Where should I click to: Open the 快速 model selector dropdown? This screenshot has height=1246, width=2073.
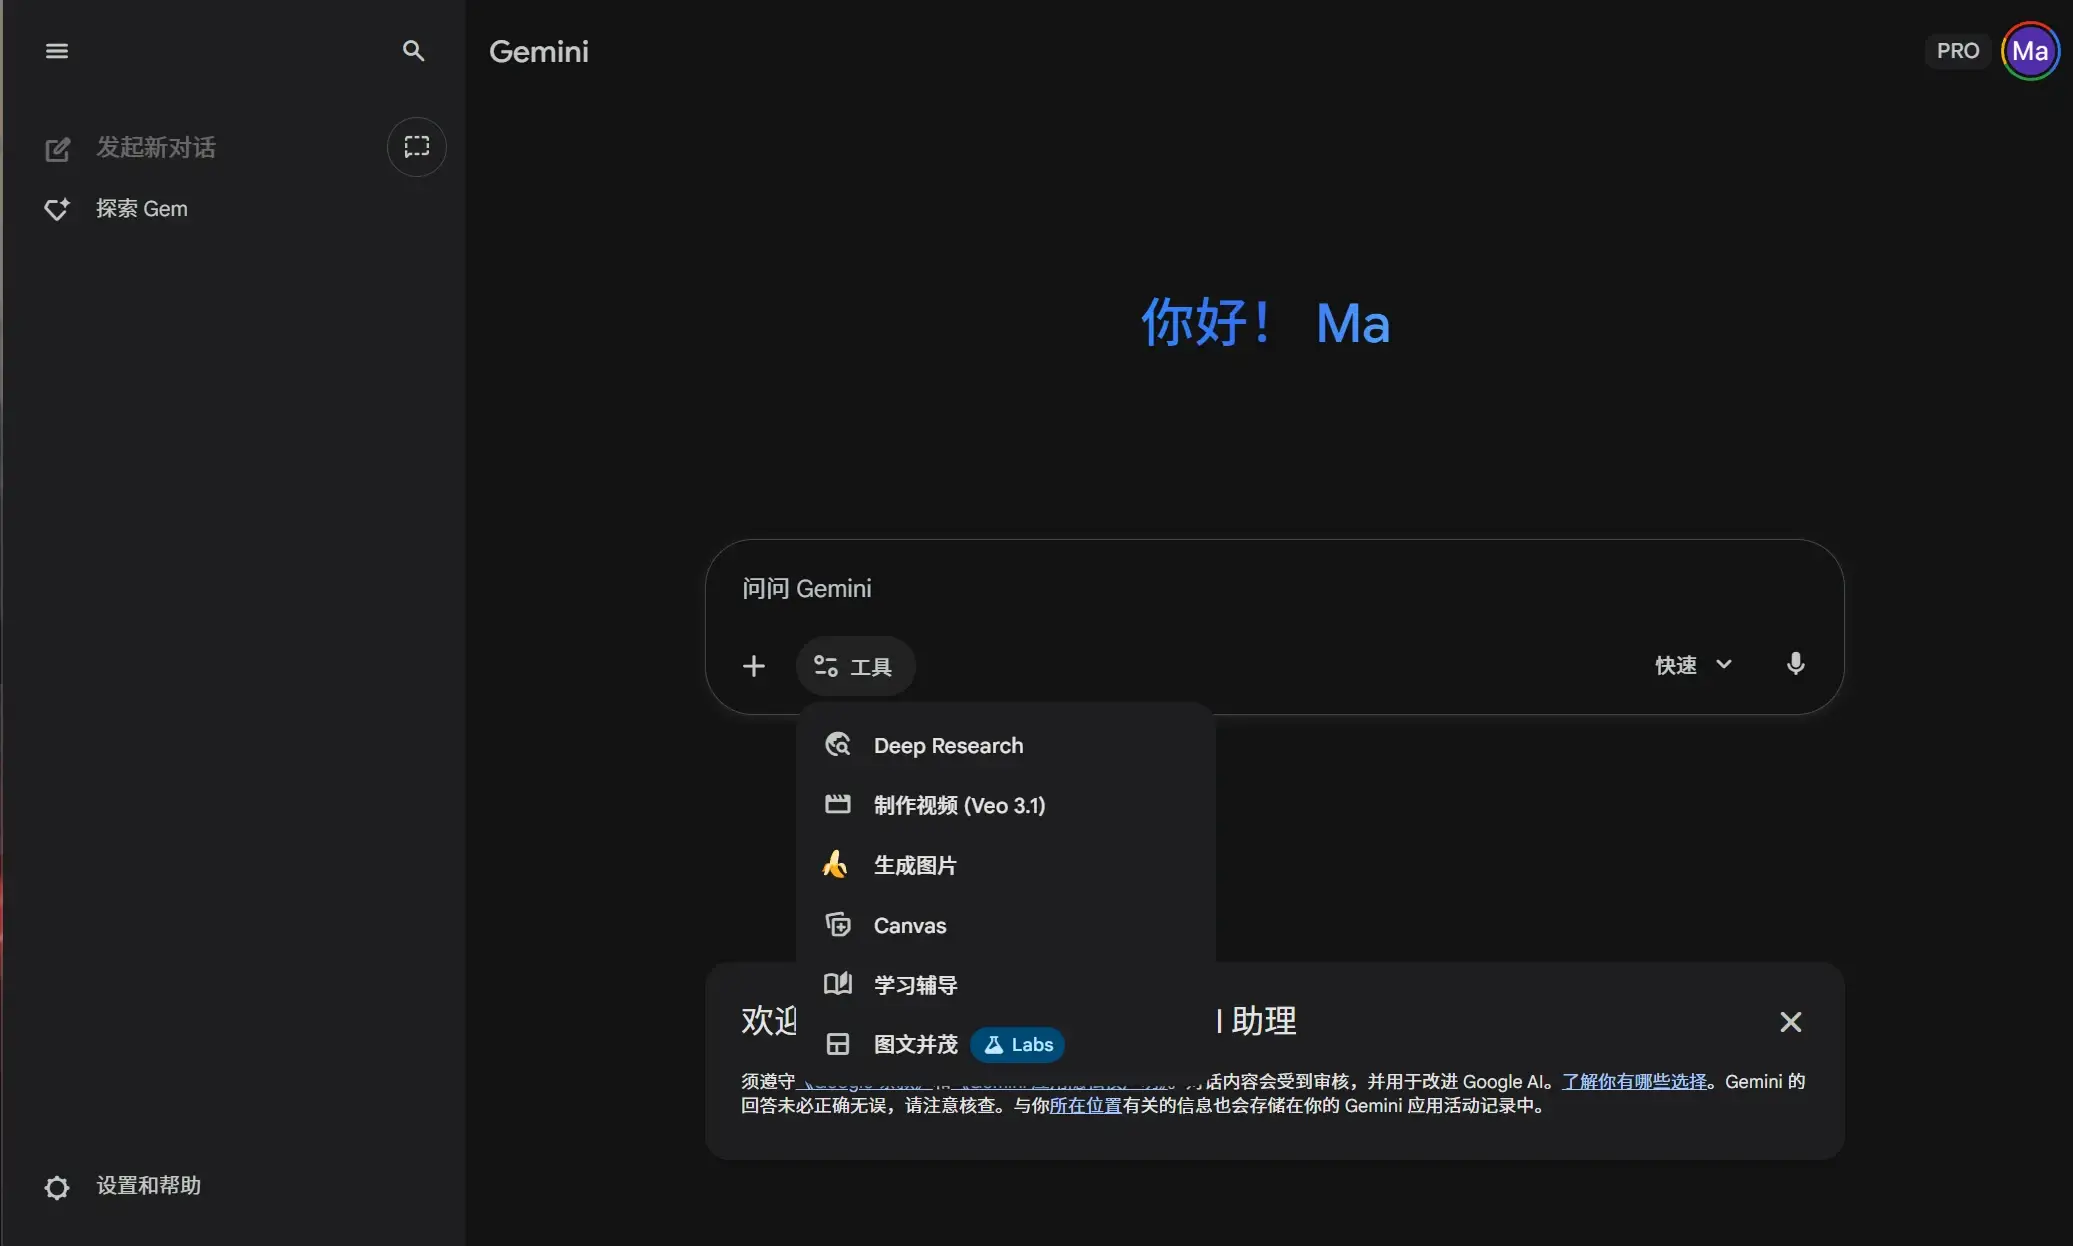pos(1692,665)
